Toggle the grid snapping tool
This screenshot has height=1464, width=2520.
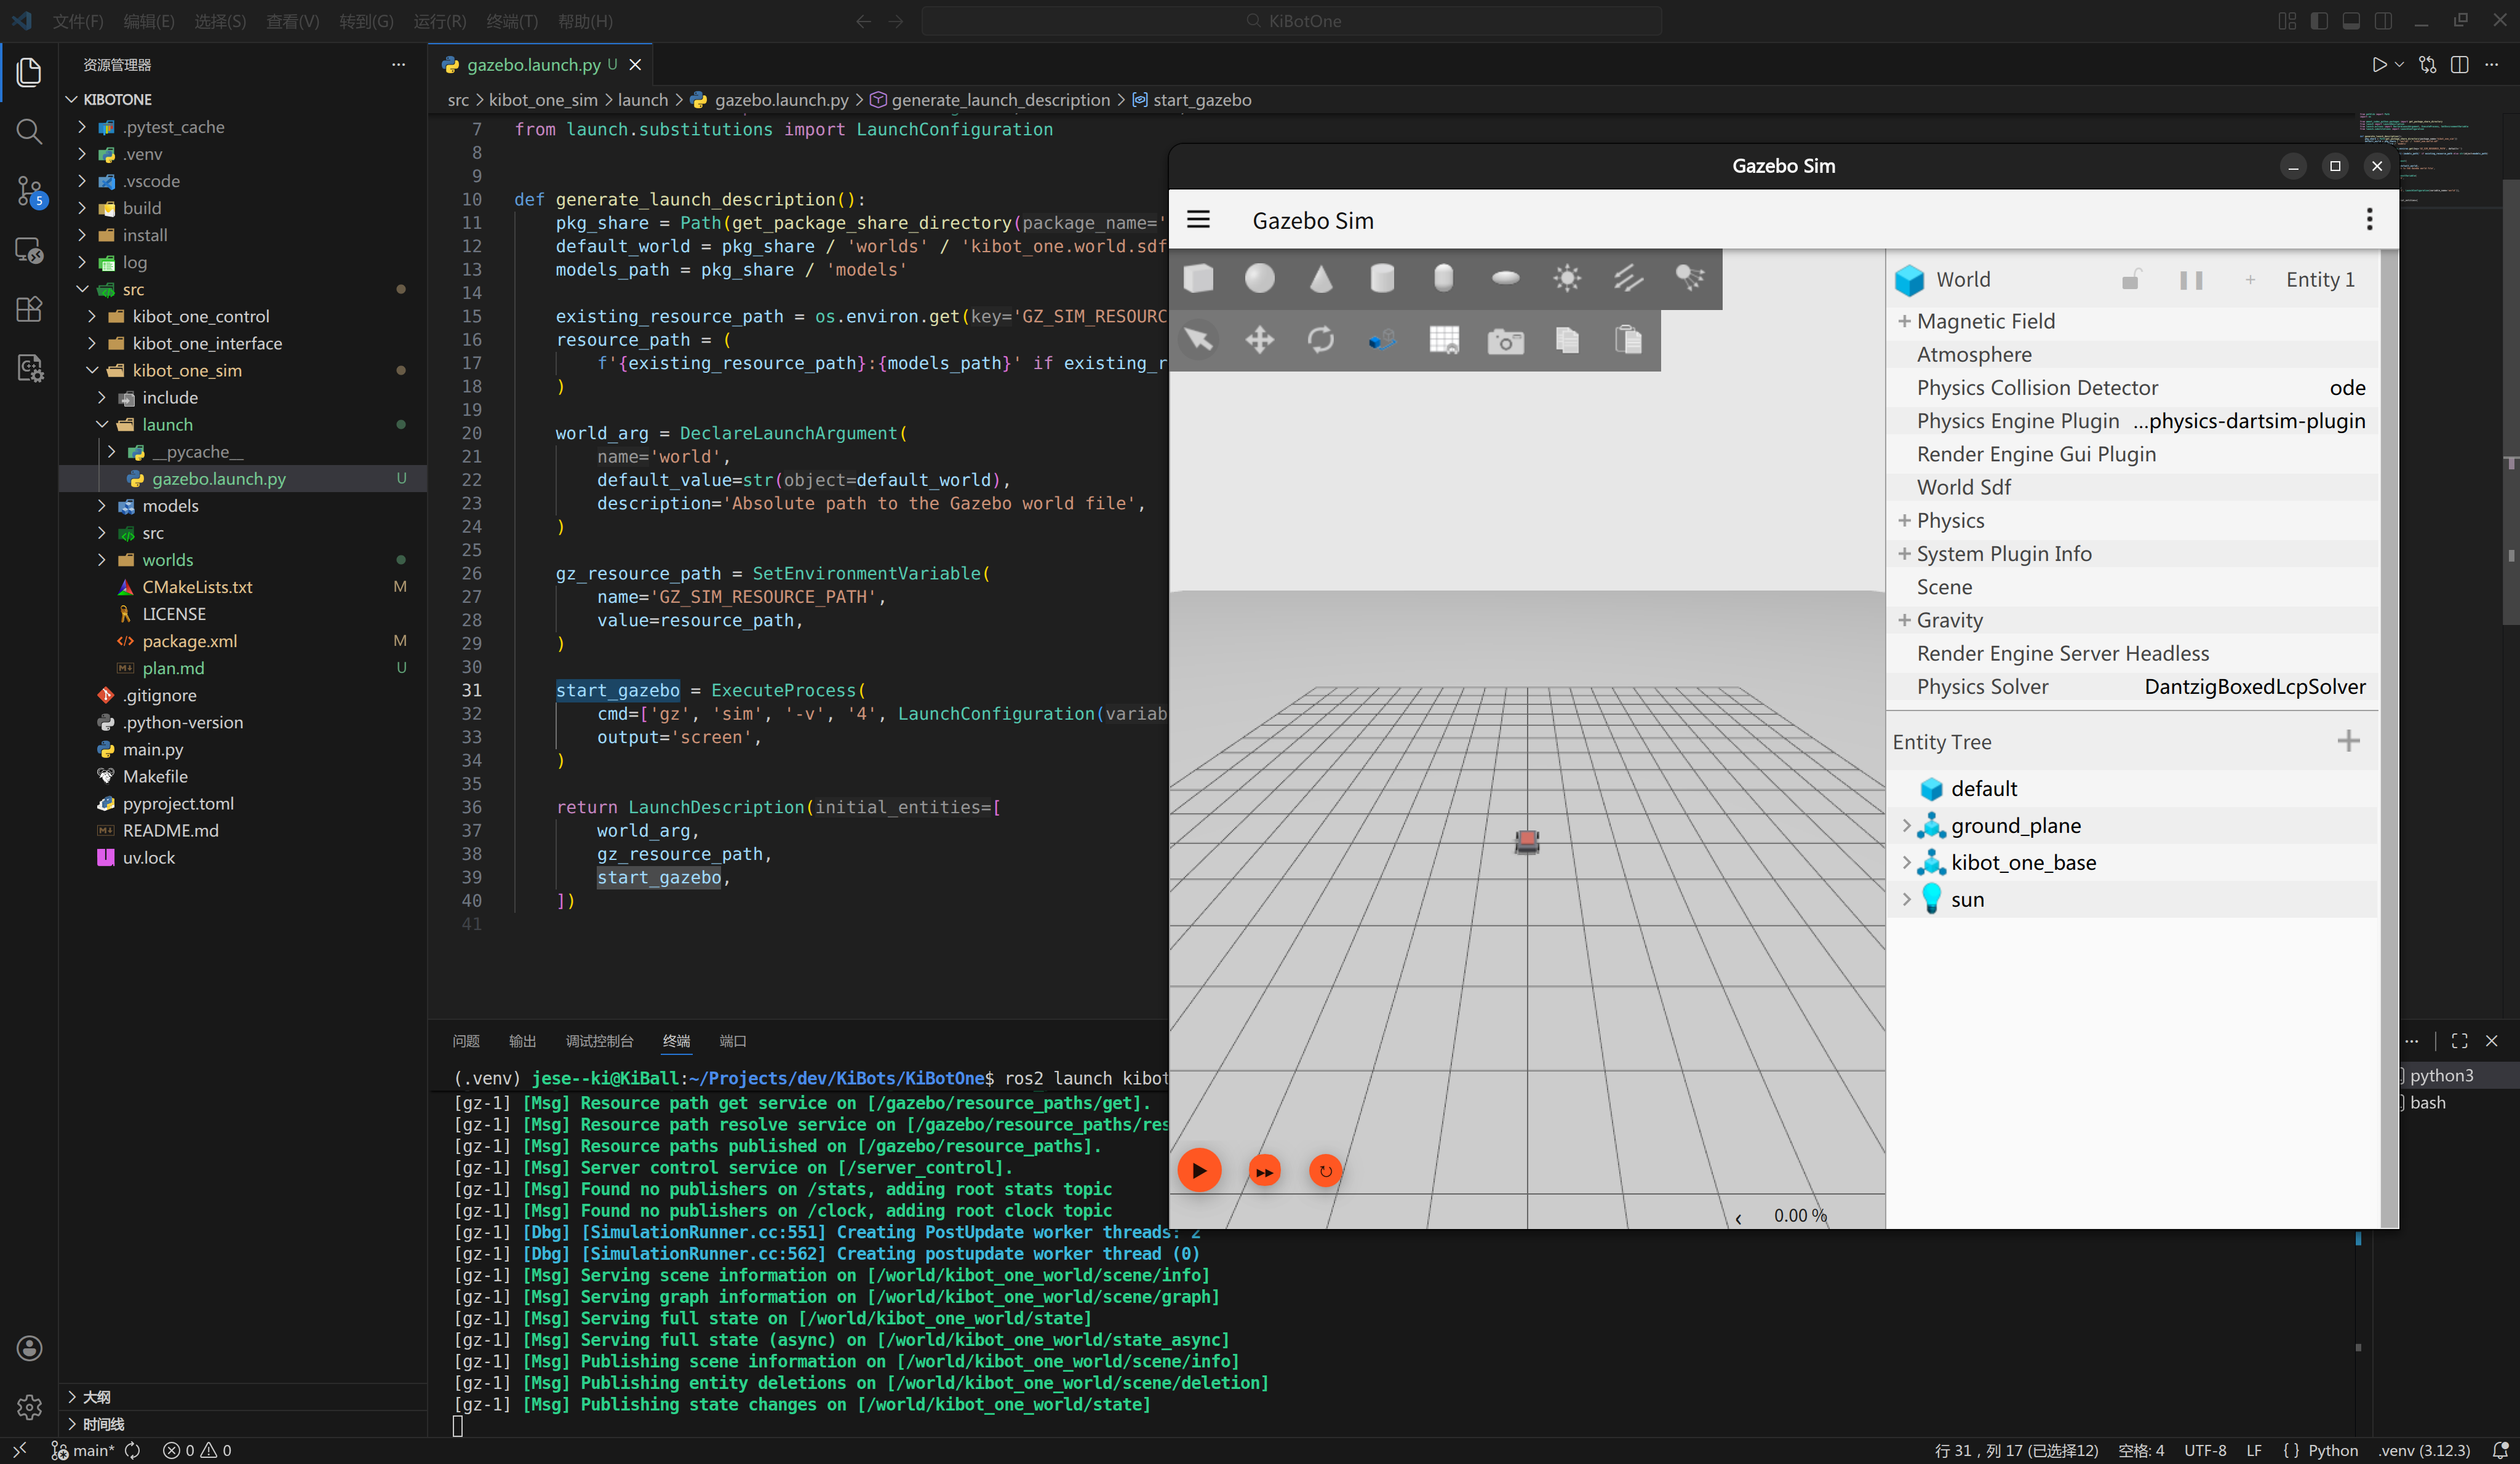(x=1444, y=340)
